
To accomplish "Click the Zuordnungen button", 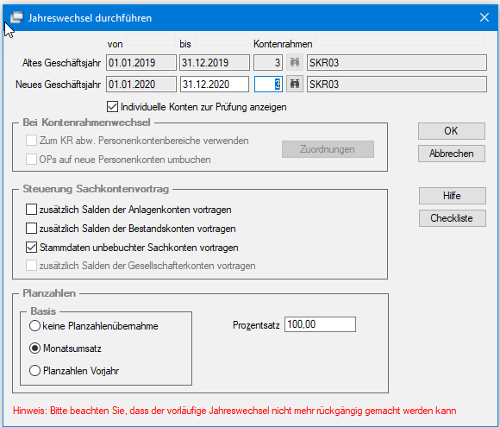I will pyautogui.click(x=328, y=149).
